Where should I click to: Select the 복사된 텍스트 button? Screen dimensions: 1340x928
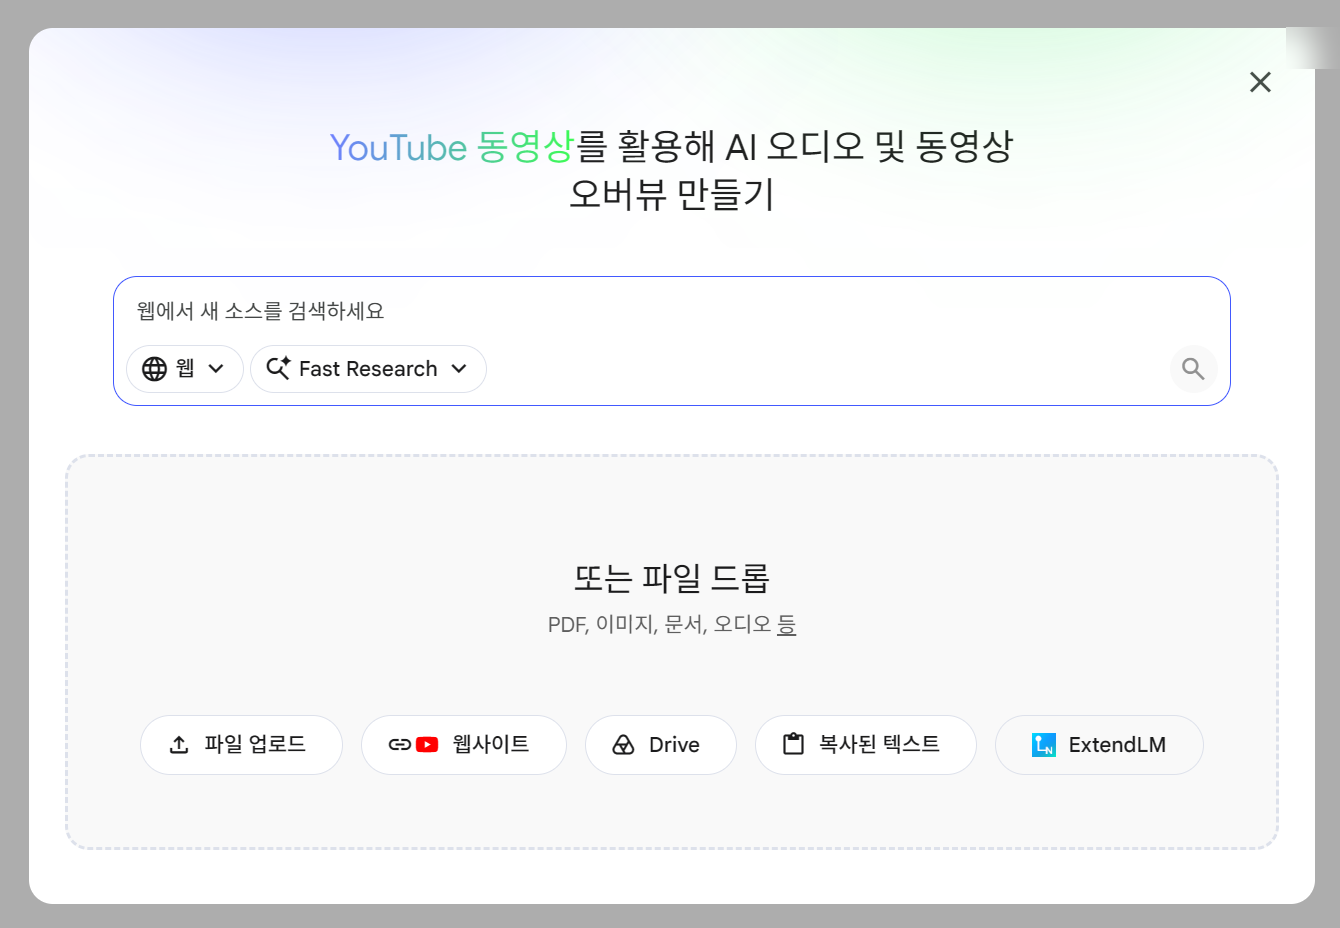coord(866,745)
